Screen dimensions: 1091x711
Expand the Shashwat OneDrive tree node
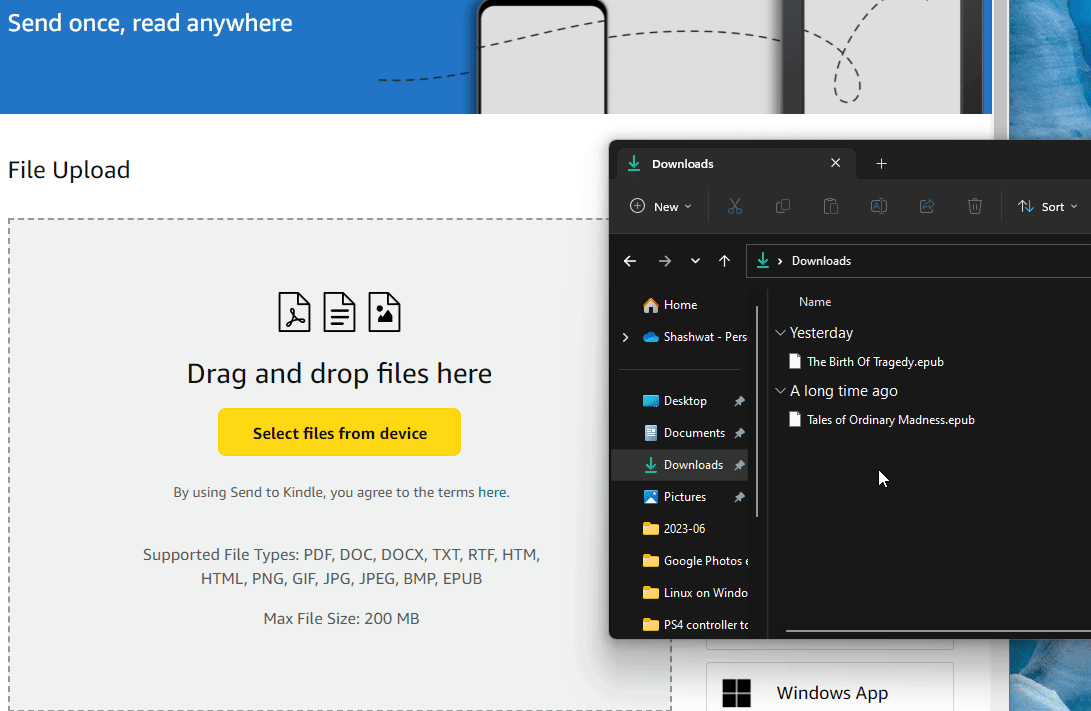pyautogui.click(x=626, y=337)
